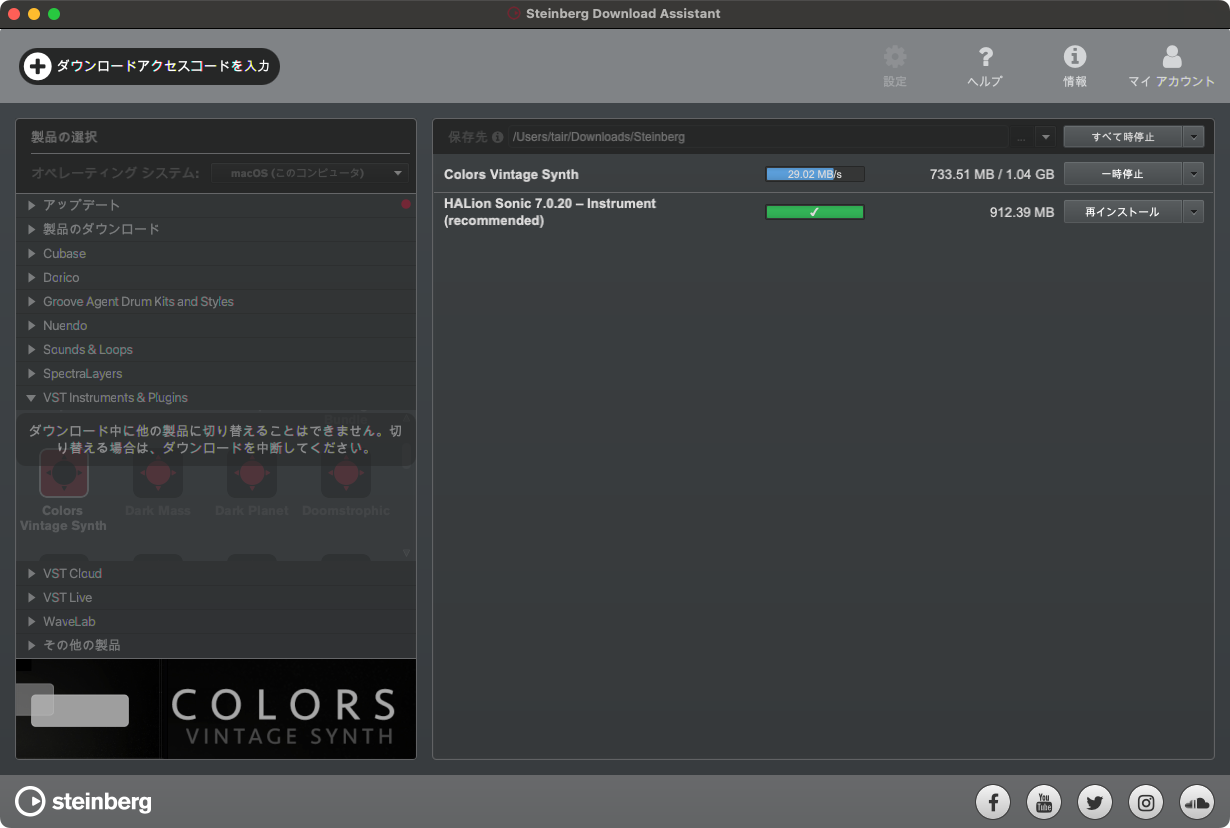Open the 設定 gear icon
Image resolution: width=1230 pixels, height=828 pixels.
[895, 57]
